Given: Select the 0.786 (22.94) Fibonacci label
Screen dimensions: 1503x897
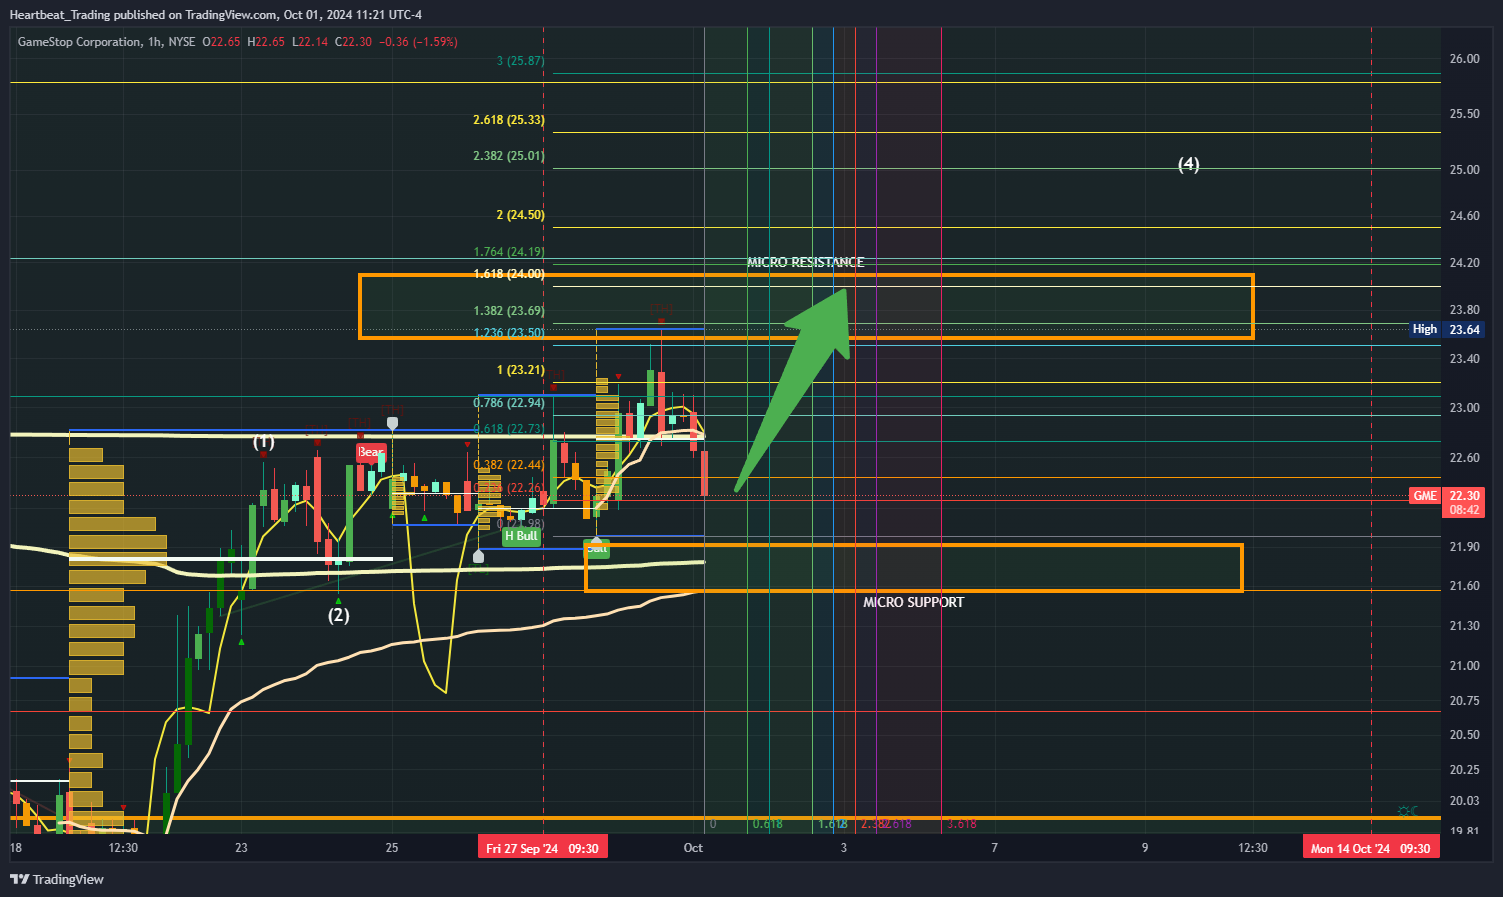Looking at the screenshot, I should [509, 403].
